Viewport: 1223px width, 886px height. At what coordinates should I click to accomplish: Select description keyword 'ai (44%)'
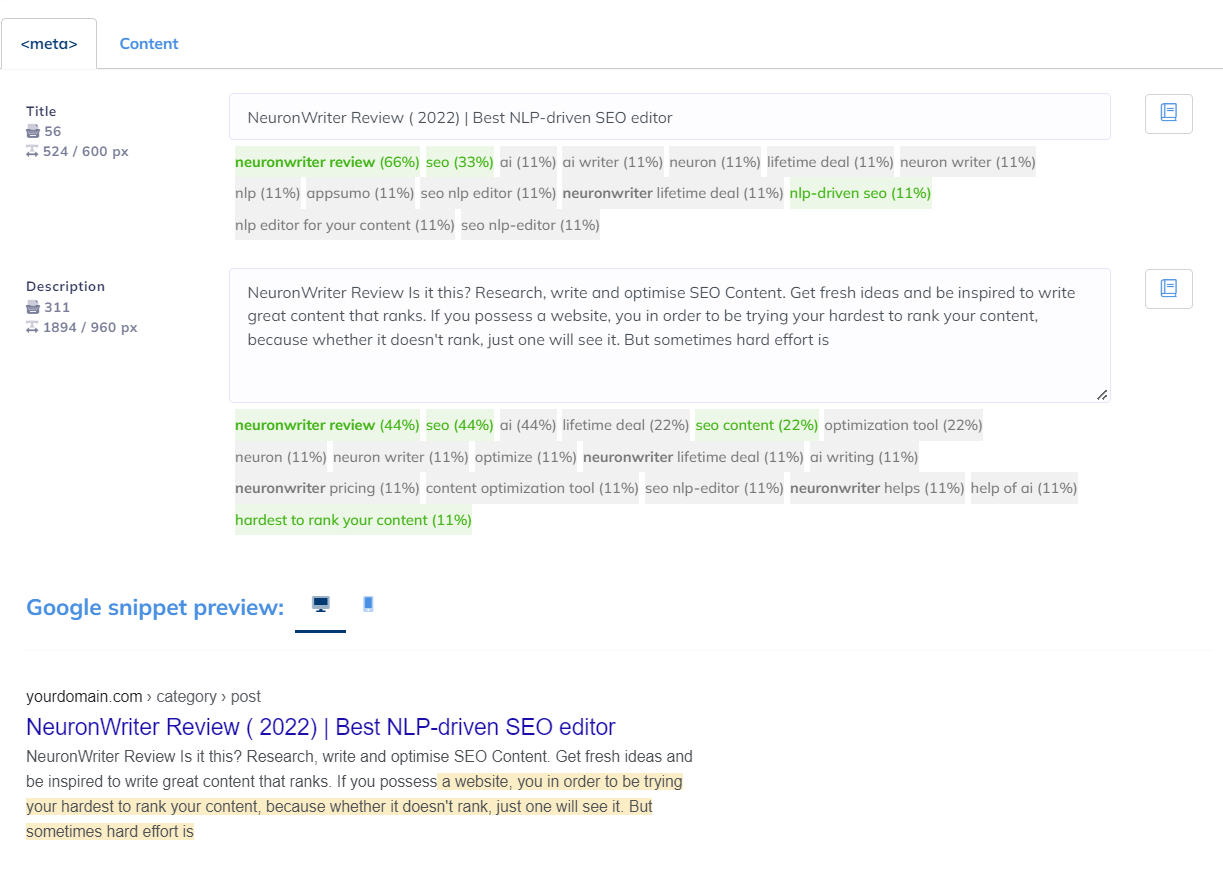click(x=528, y=425)
